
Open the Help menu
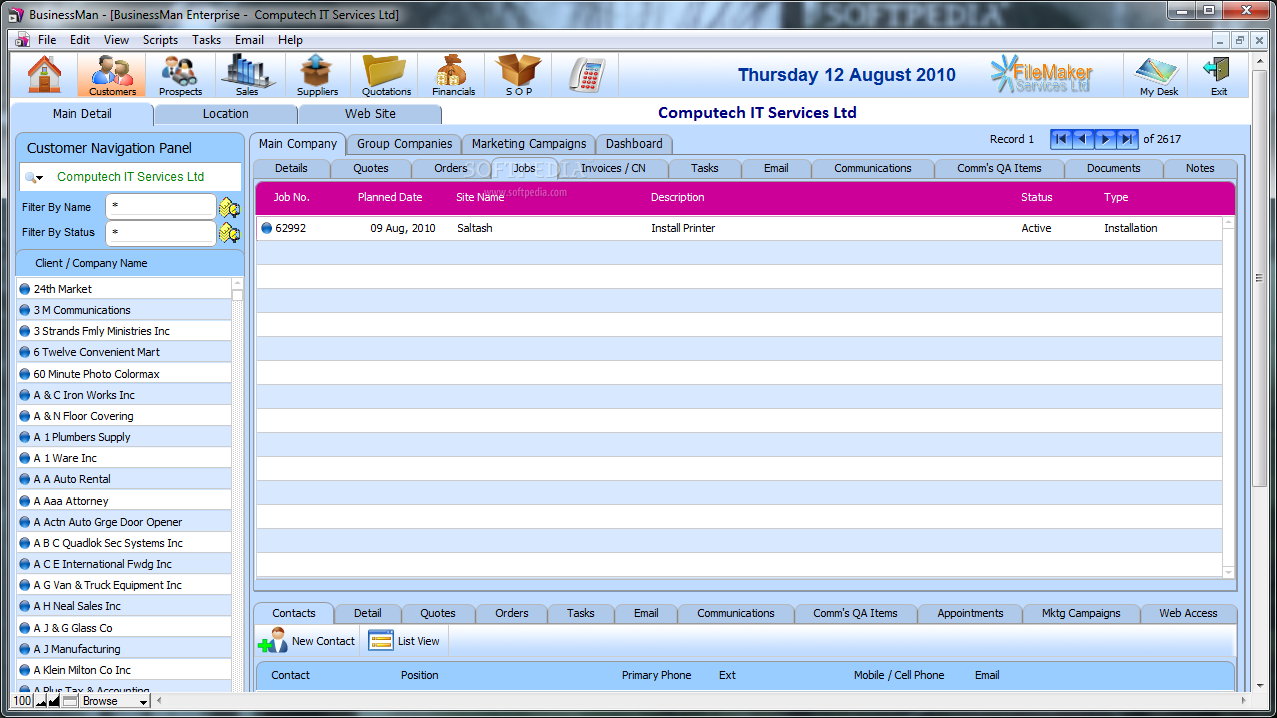tap(290, 40)
